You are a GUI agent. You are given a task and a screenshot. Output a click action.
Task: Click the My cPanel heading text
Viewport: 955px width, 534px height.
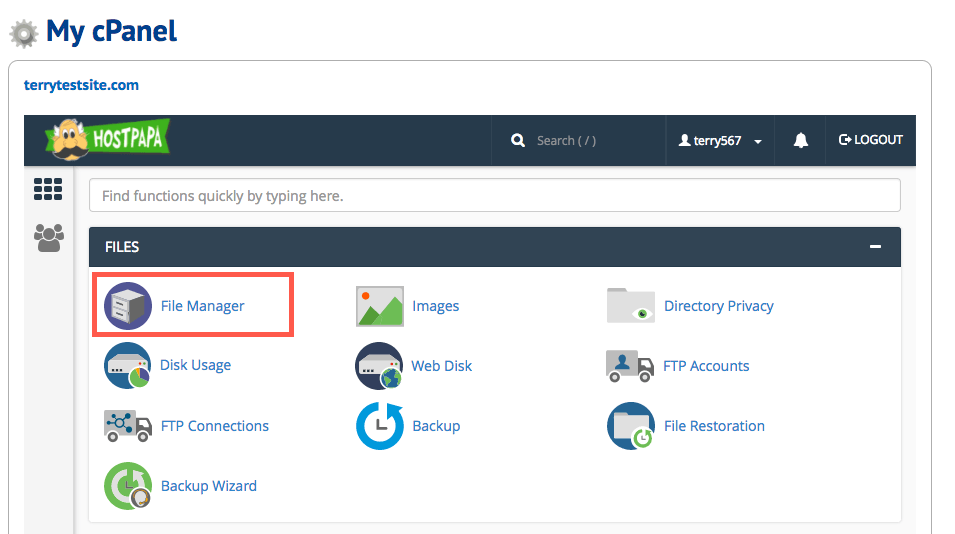click(x=111, y=31)
